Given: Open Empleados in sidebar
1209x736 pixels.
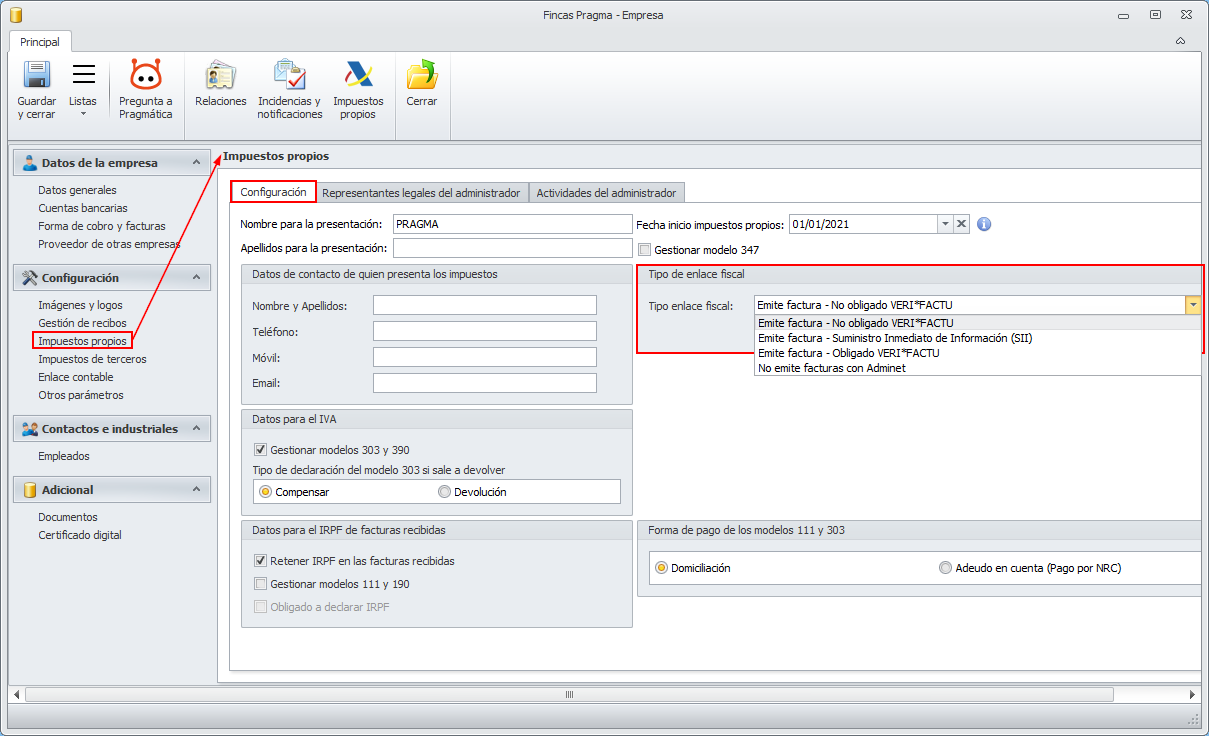Looking at the screenshot, I should coord(64,456).
